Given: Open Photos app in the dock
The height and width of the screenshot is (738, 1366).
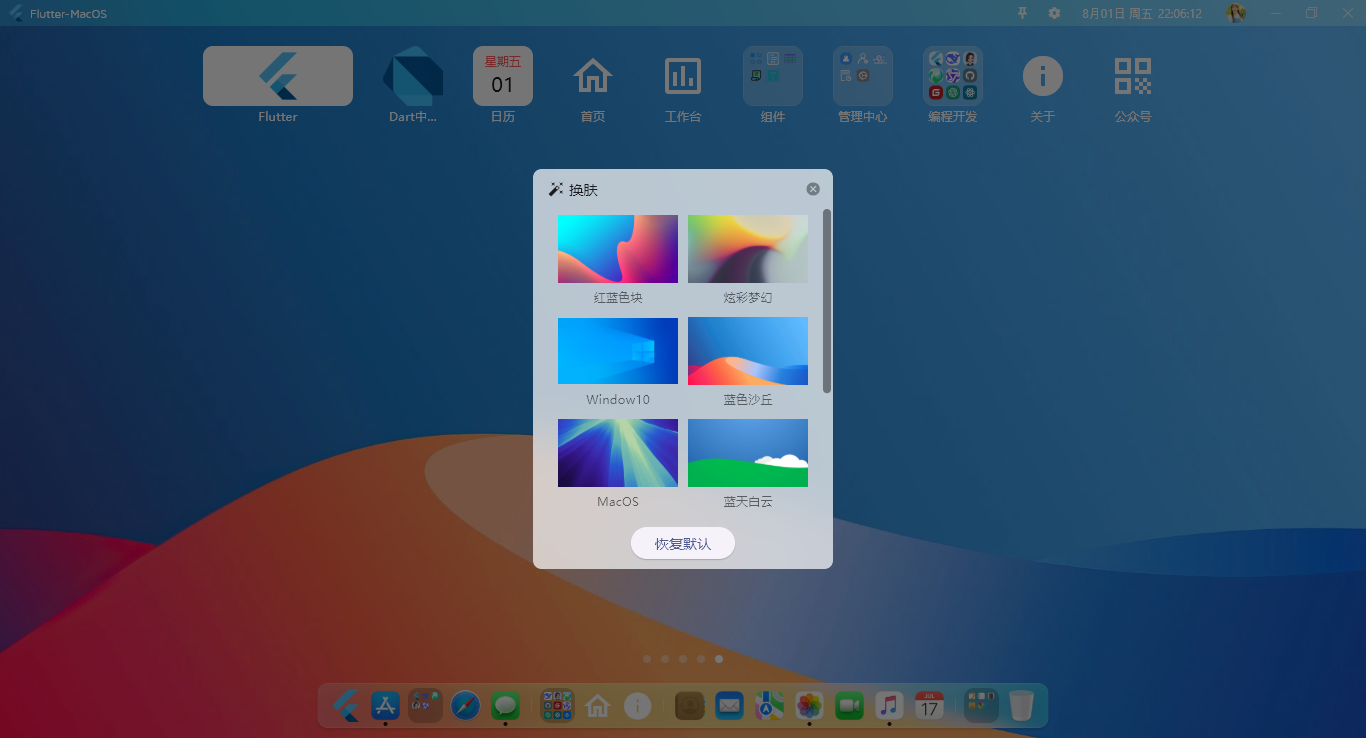Looking at the screenshot, I should (809, 705).
